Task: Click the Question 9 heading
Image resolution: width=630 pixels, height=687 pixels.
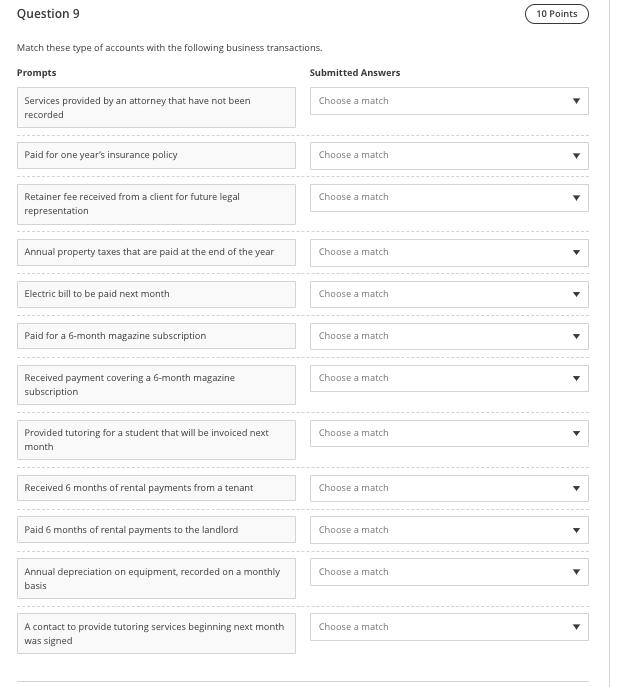Action: [48, 14]
